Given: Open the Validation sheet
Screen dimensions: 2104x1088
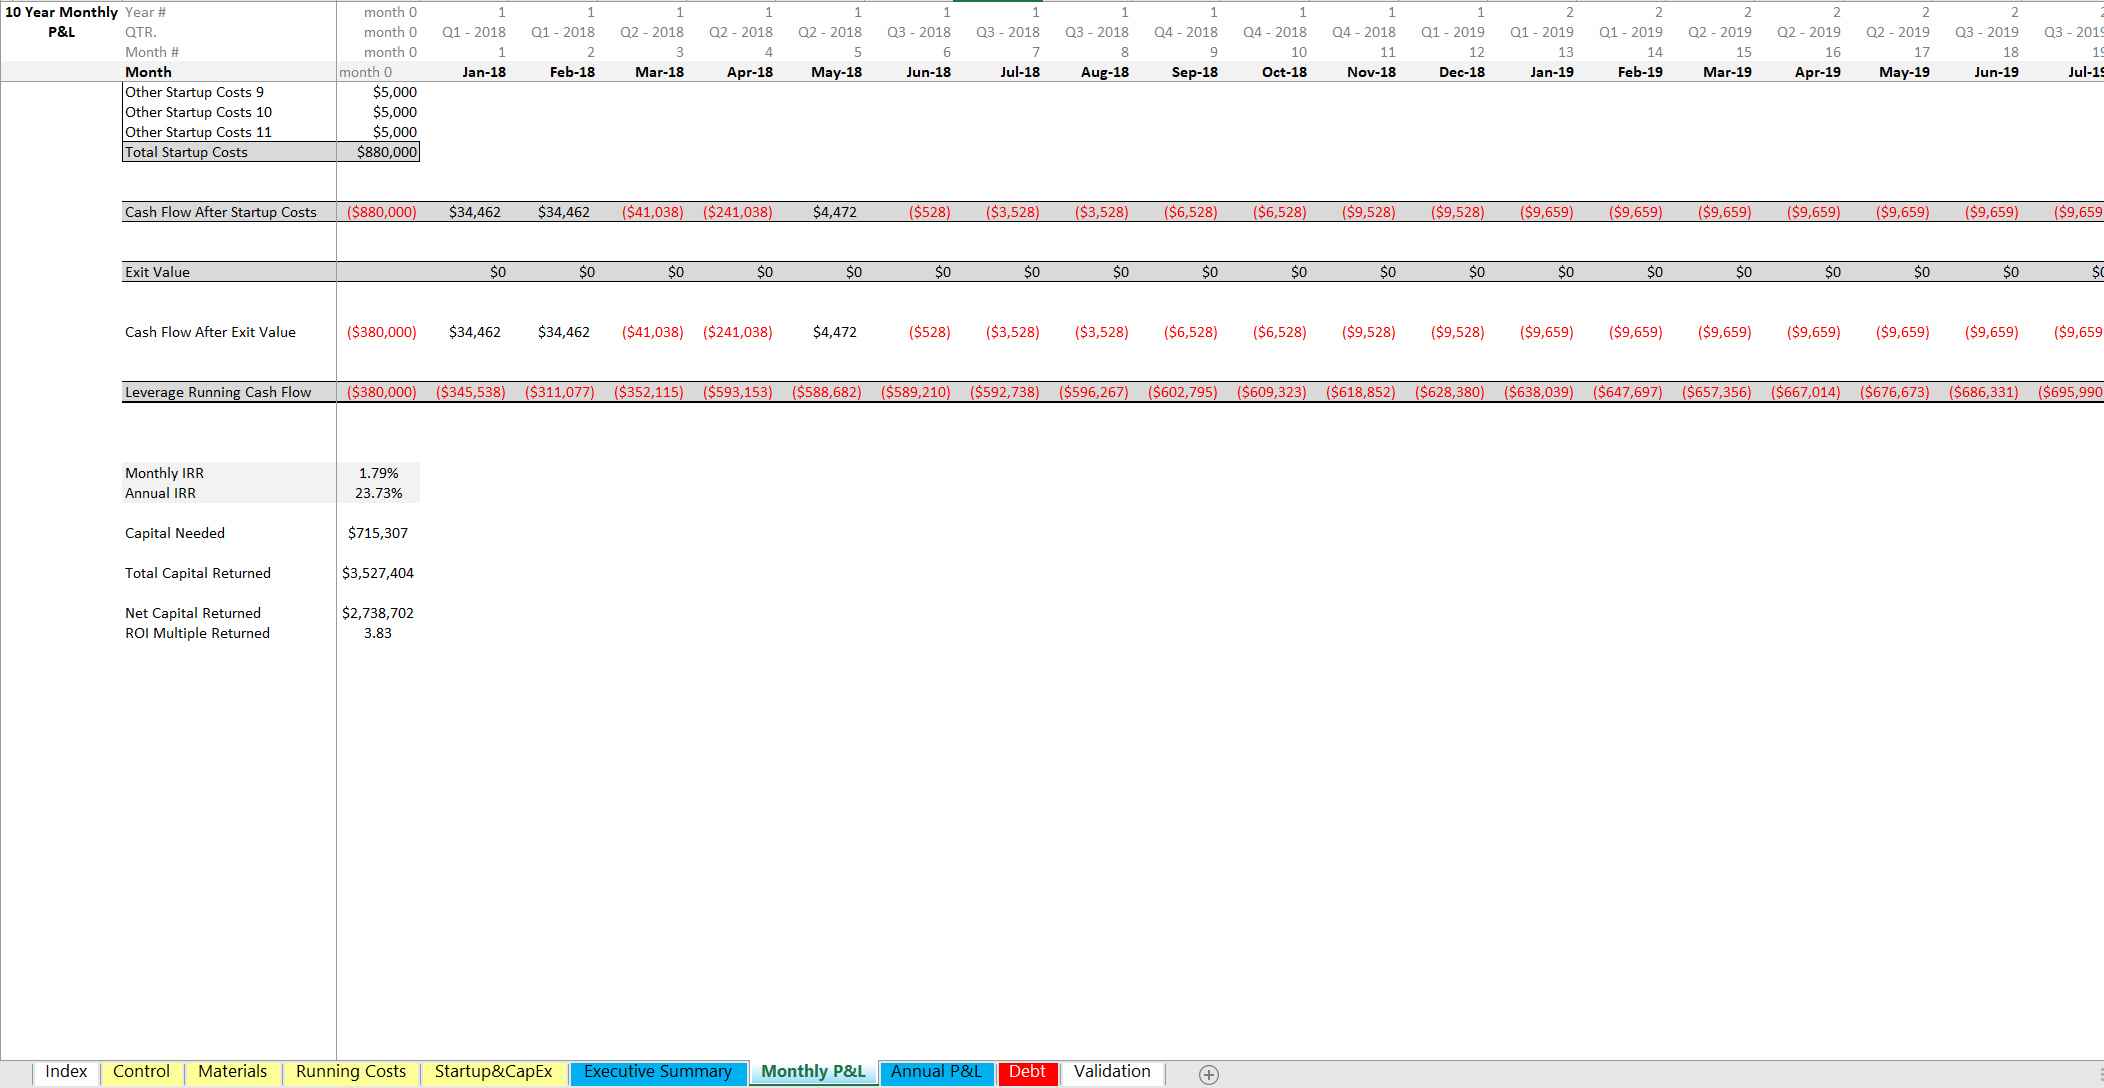Looking at the screenshot, I should [1111, 1071].
